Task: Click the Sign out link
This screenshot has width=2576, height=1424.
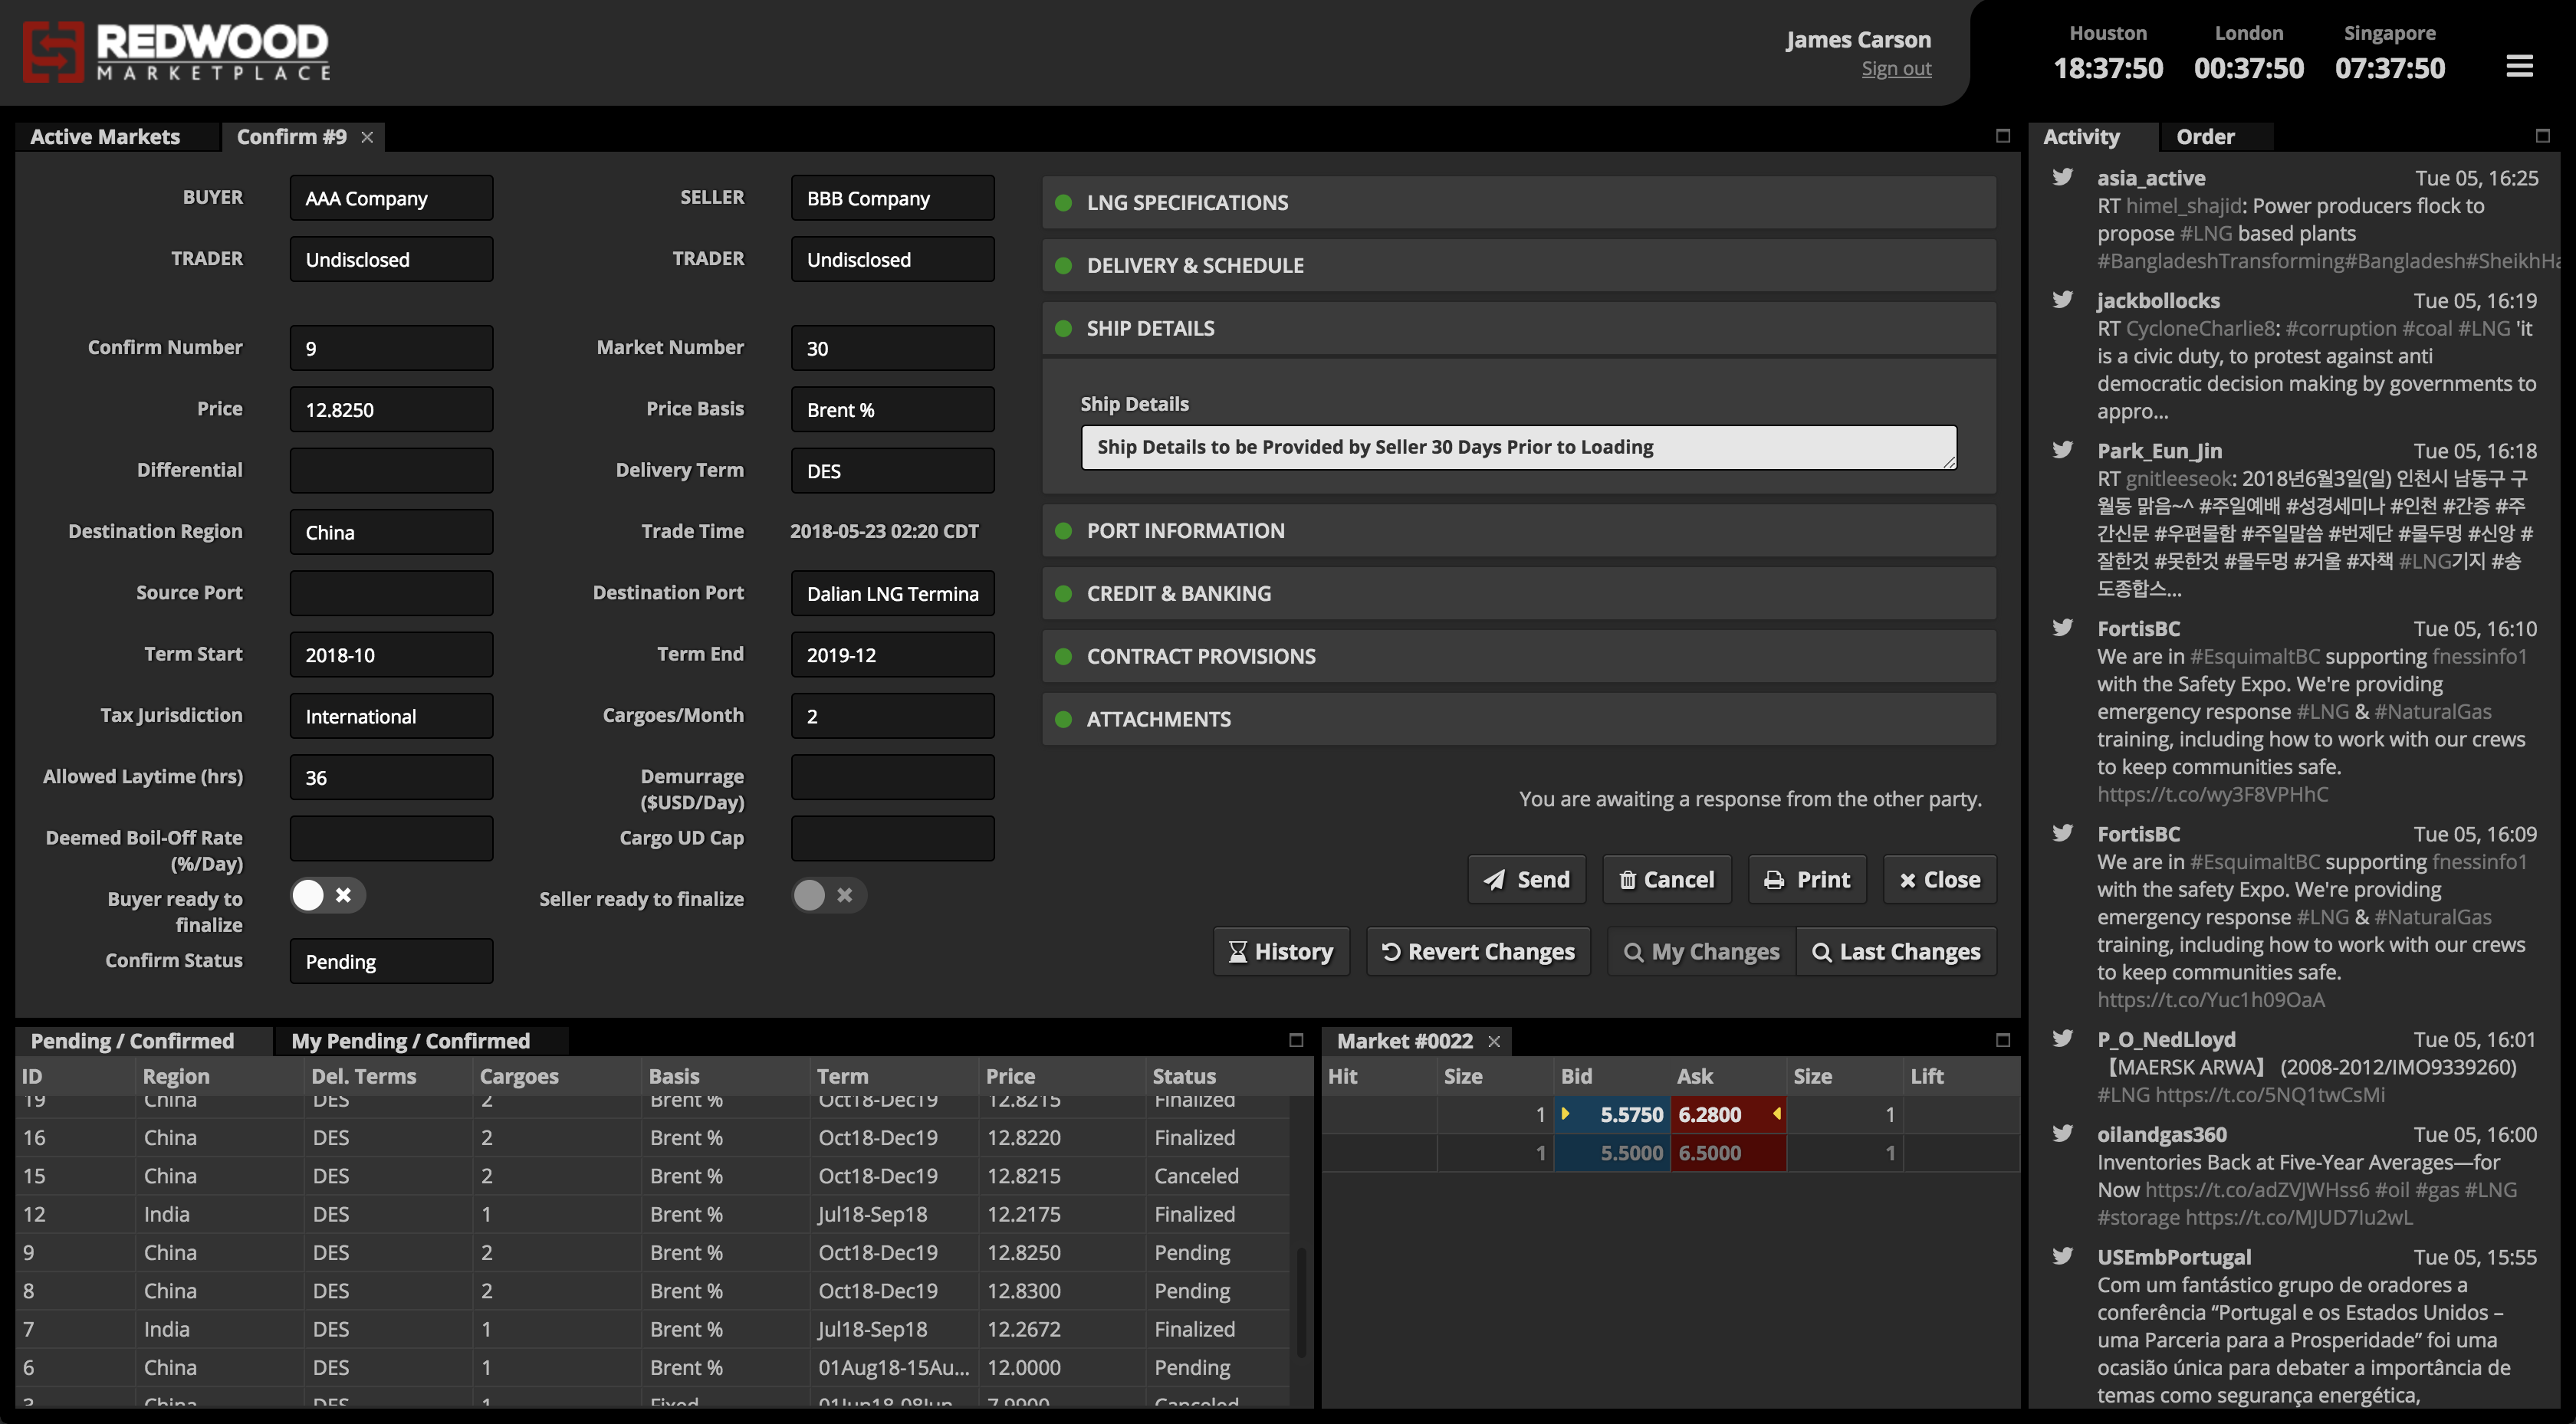Action: tap(1896, 69)
